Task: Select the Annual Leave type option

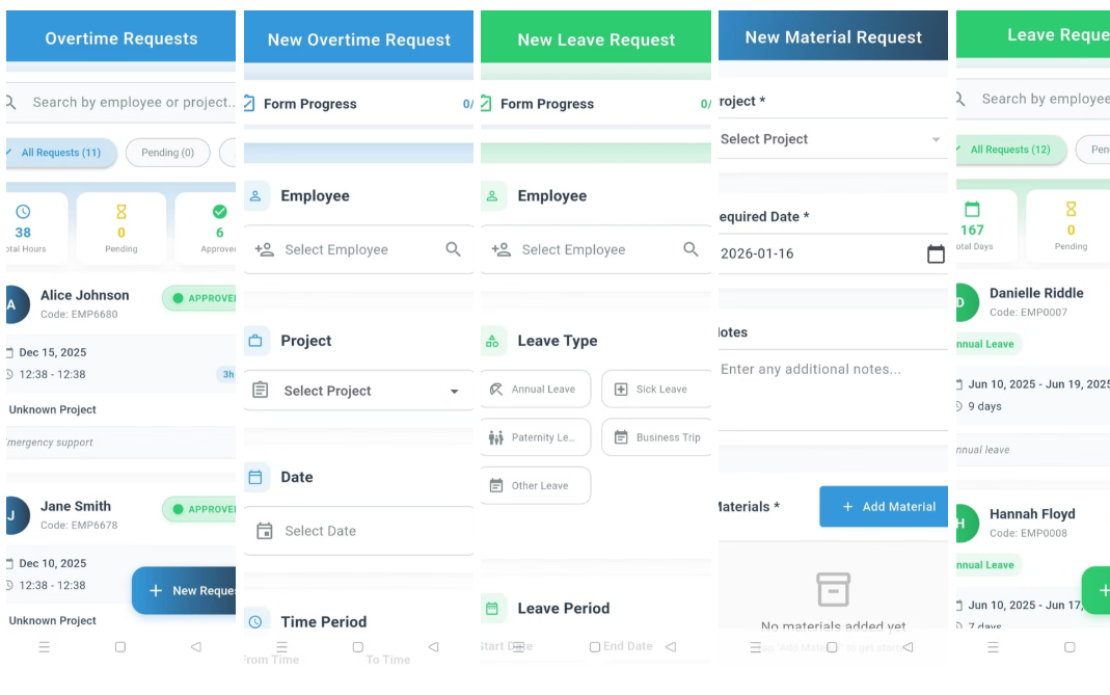Action: [535, 389]
